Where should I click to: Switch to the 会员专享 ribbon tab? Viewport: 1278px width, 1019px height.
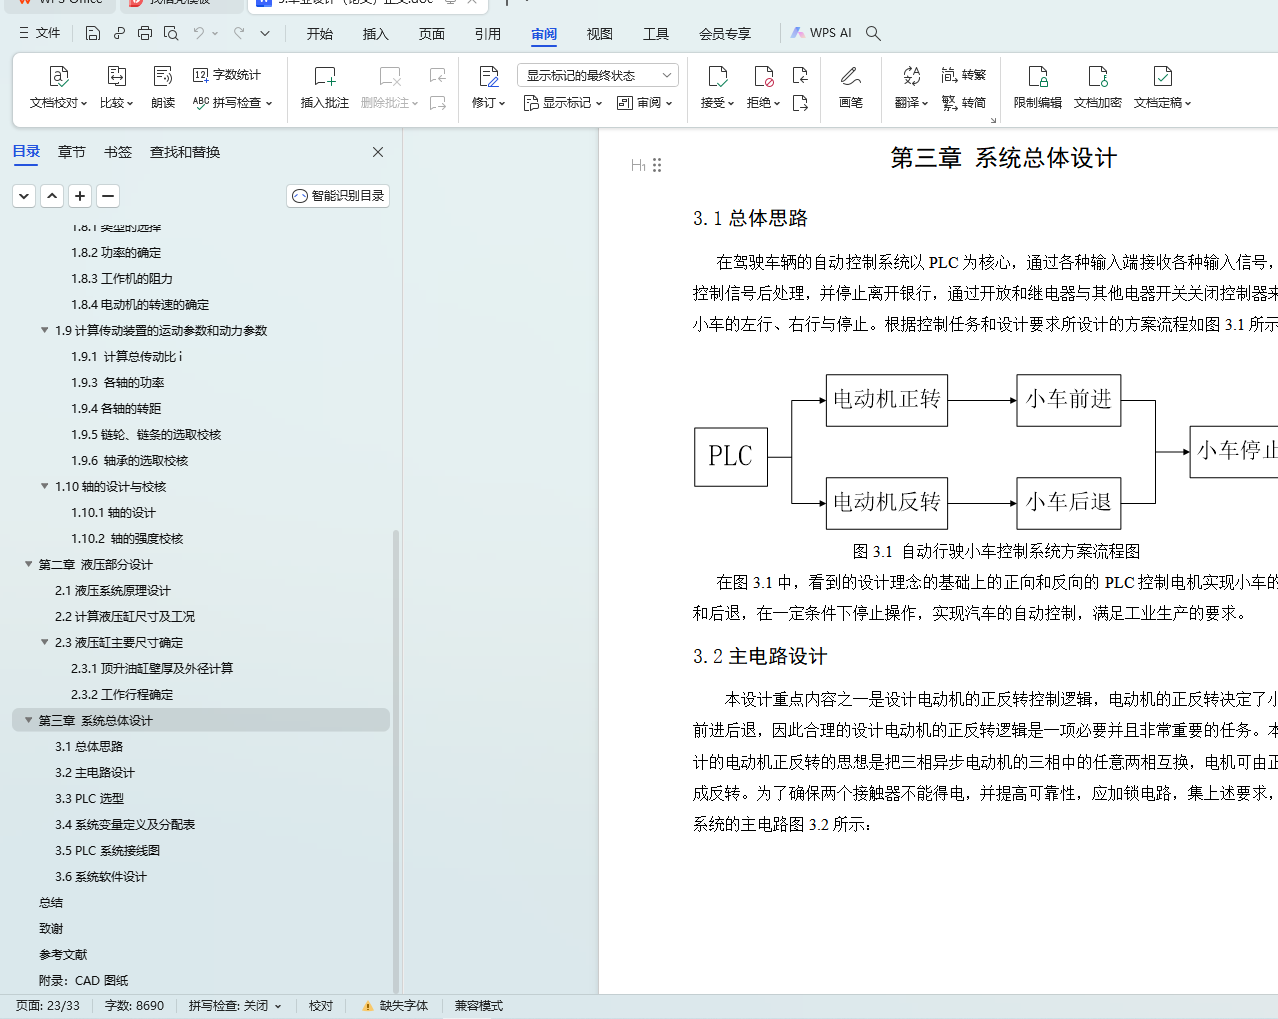pyautogui.click(x=725, y=34)
